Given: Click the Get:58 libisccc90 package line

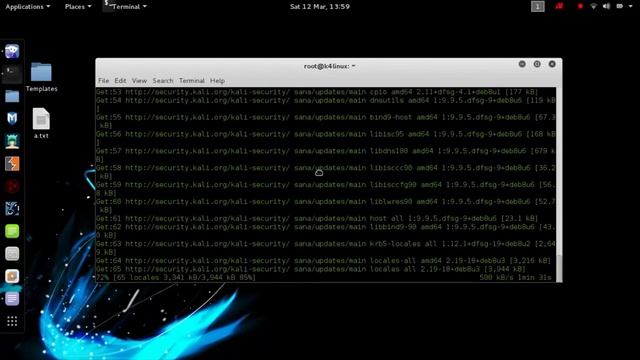Looking at the screenshot, I should [x=326, y=172].
